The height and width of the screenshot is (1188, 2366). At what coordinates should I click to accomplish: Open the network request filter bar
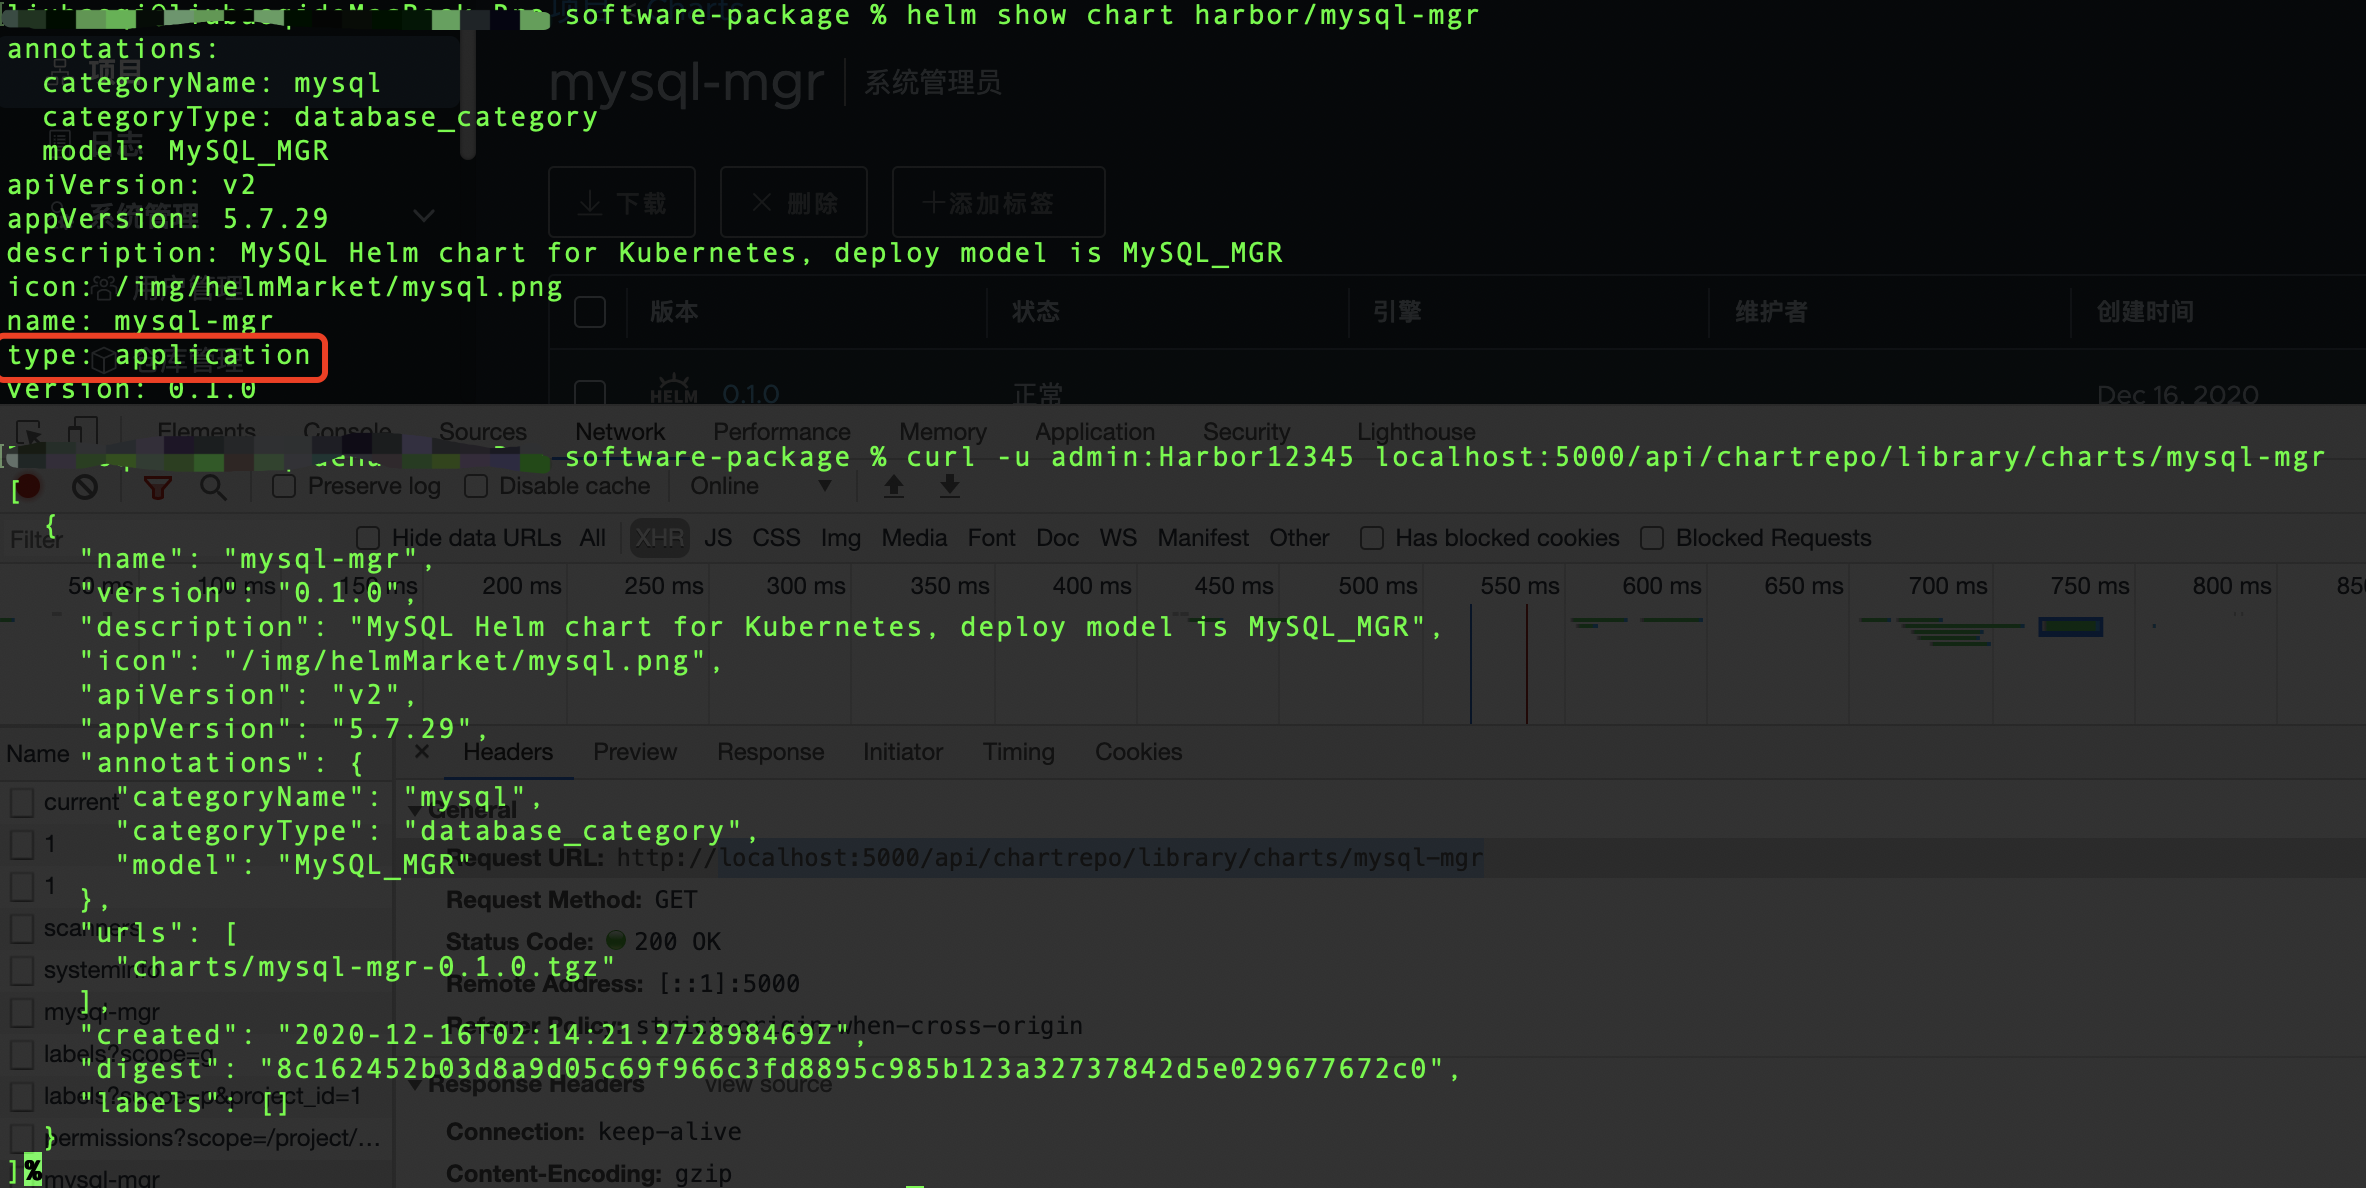158,487
